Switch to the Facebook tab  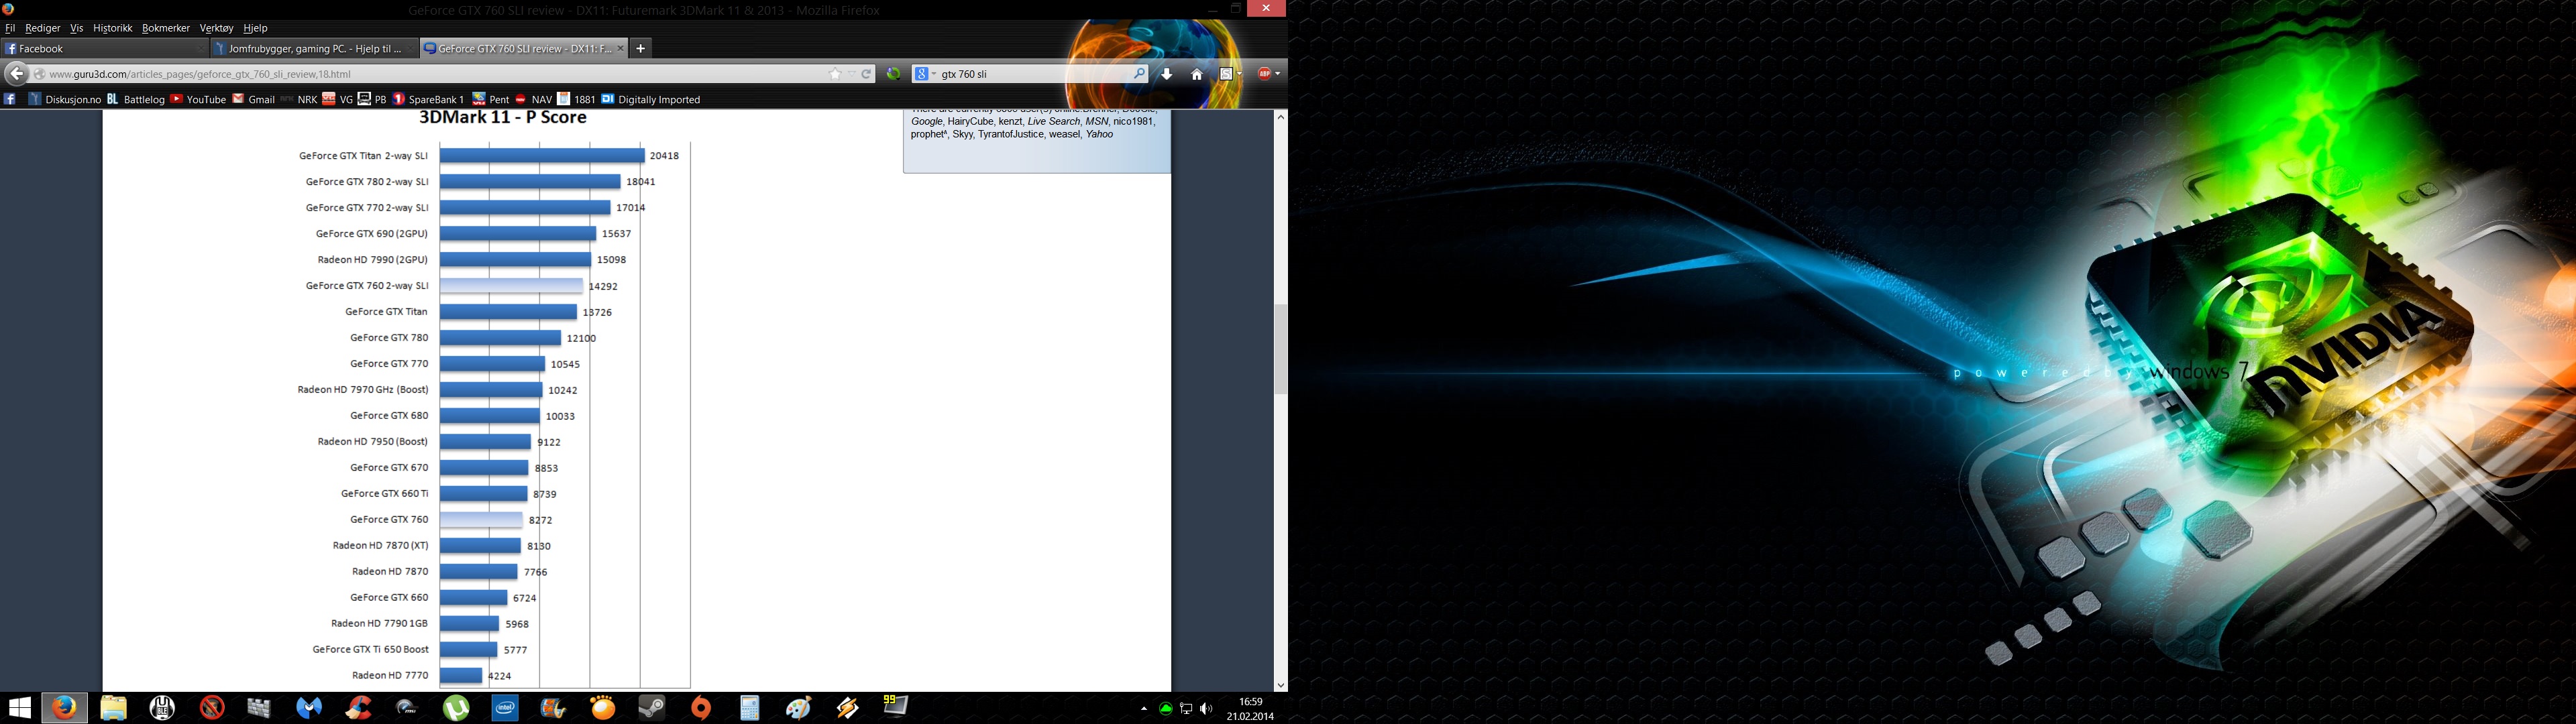point(104,48)
